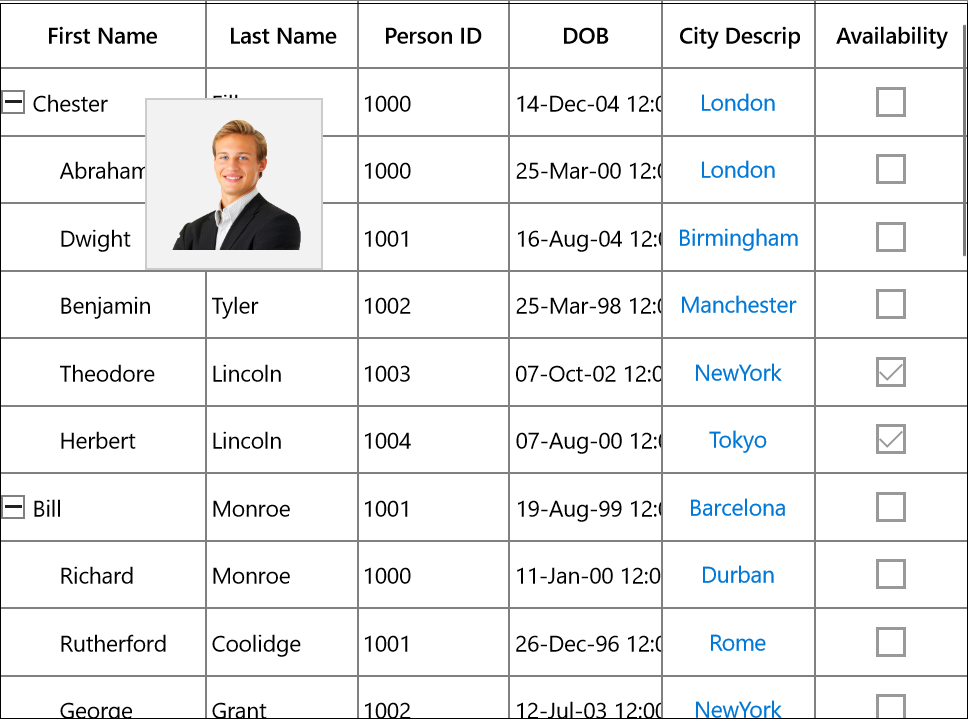
Task: Open the Manchester city link
Action: click(x=738, y=305)
